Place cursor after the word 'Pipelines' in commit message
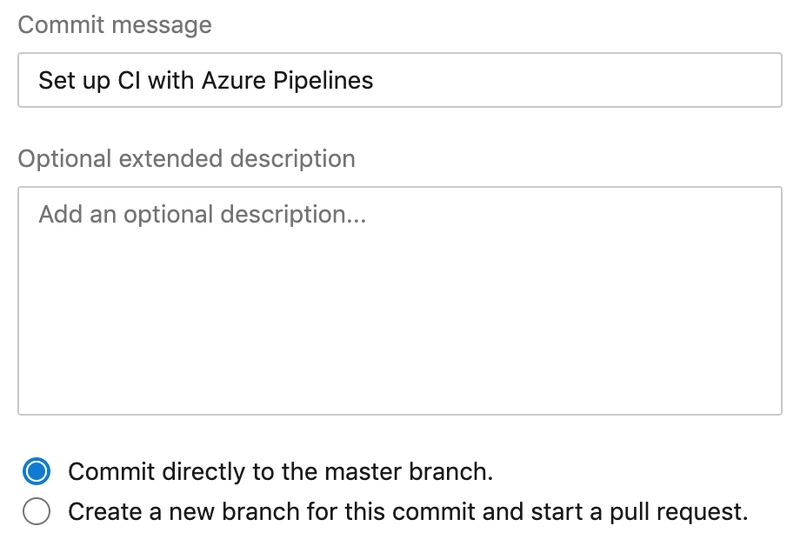 pos(375,80)
